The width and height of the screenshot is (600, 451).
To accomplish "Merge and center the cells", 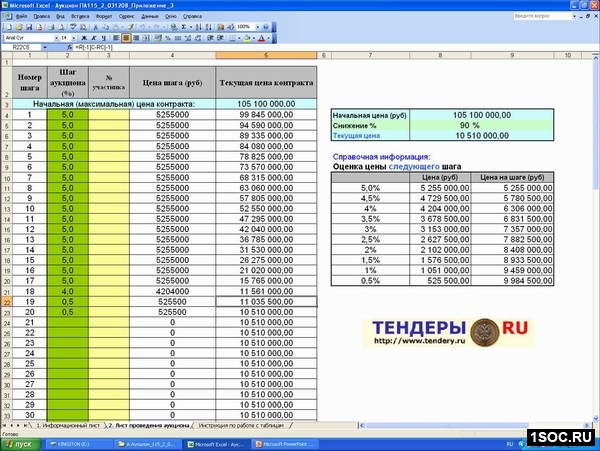I will pos(146,38).
